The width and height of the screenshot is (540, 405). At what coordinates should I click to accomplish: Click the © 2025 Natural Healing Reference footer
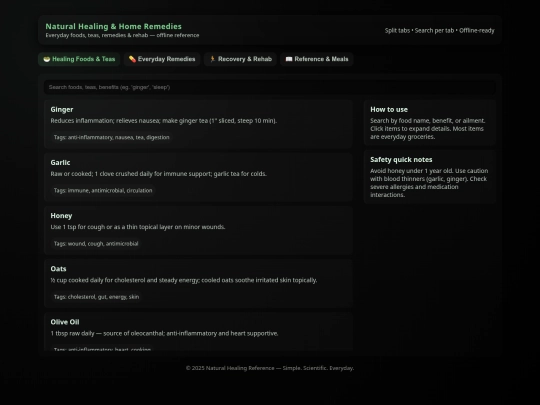pyautogui.click(x=270, y=368)
